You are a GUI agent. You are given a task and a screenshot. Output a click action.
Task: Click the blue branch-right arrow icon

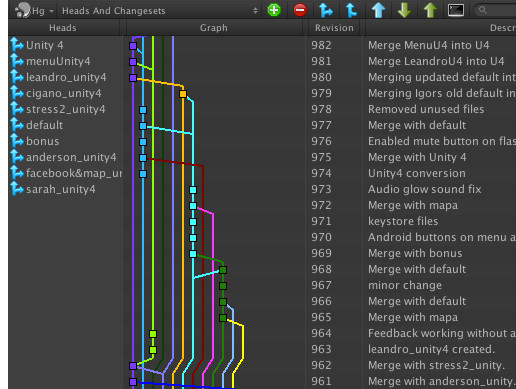pyautogui.click(x=326, y=10)
